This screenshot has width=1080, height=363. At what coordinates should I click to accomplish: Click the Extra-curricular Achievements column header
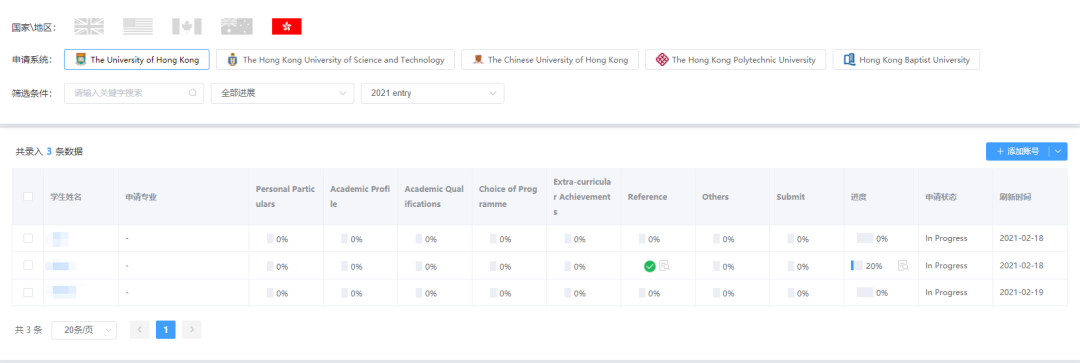583,196
